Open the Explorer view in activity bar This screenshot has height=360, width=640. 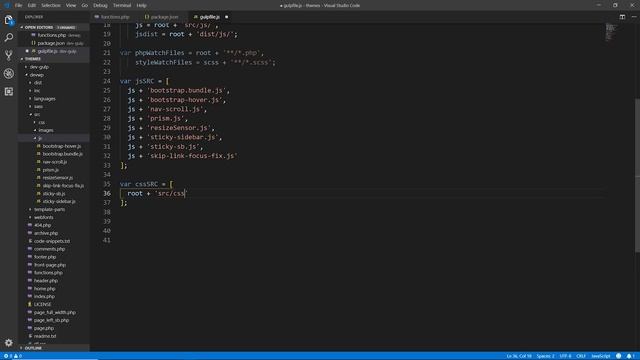[9, 20]
